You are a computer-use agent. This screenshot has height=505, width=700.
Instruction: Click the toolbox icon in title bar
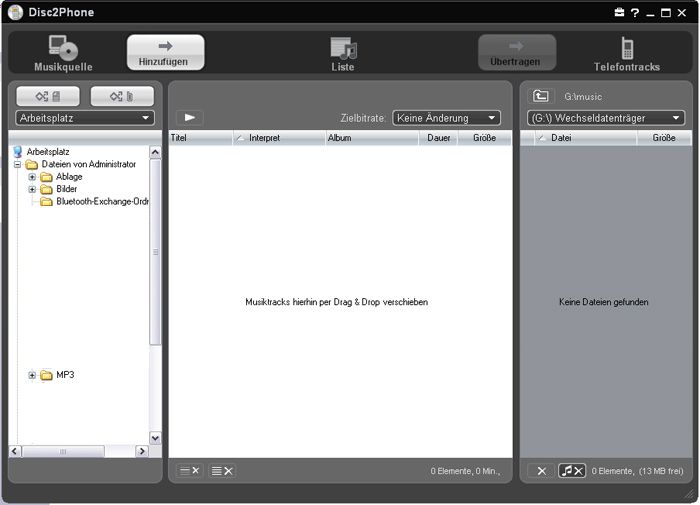pyautogui.click(x=619, y=13)
